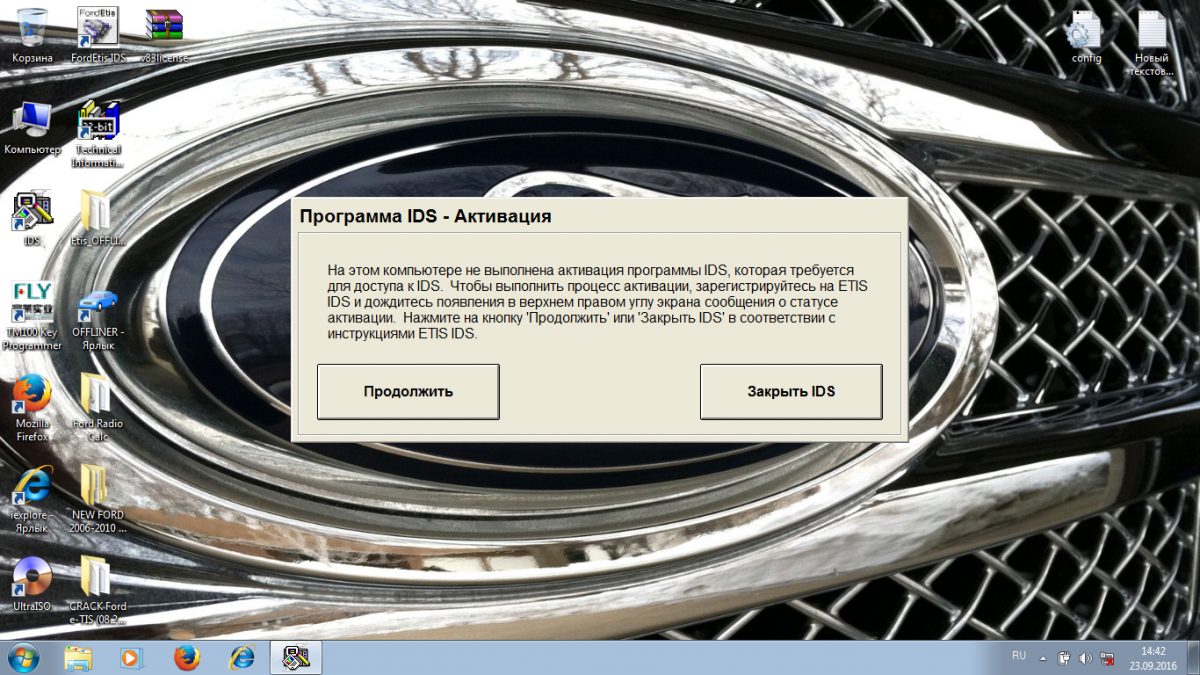The image size is (1200, 675).
Task: Open the Windows Start menu
Action: (23, 657)
